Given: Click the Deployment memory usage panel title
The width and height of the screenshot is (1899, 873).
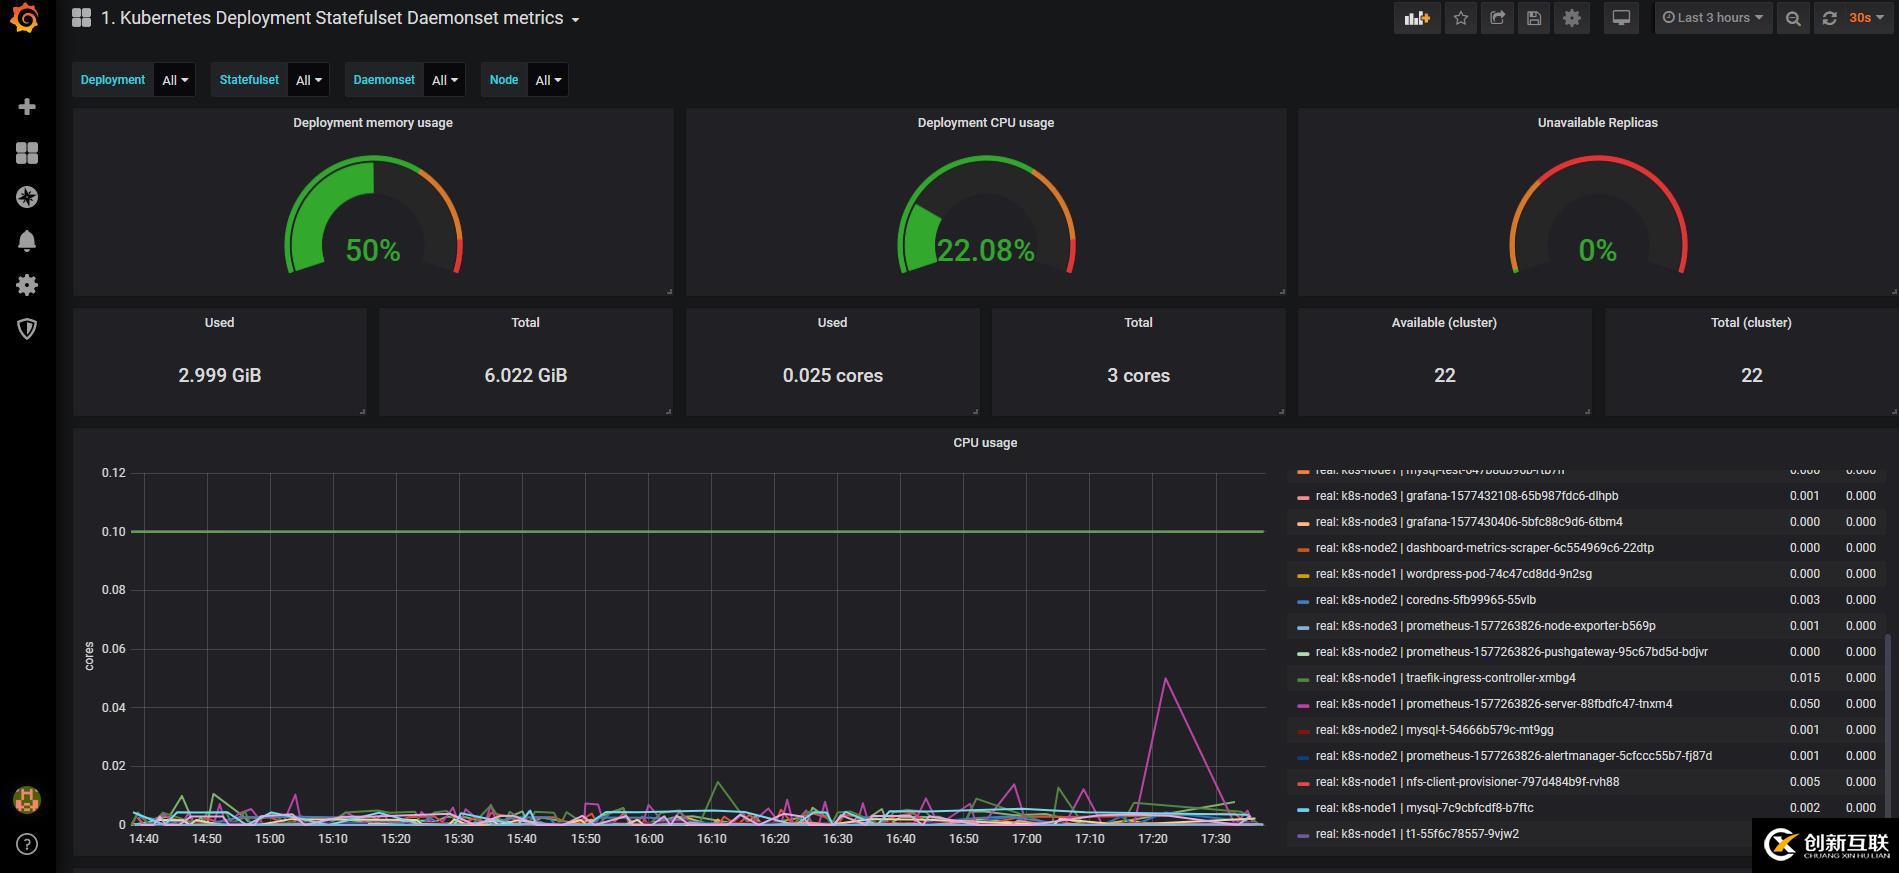Looking at the screenshot, I should click(x=373, y=122).
